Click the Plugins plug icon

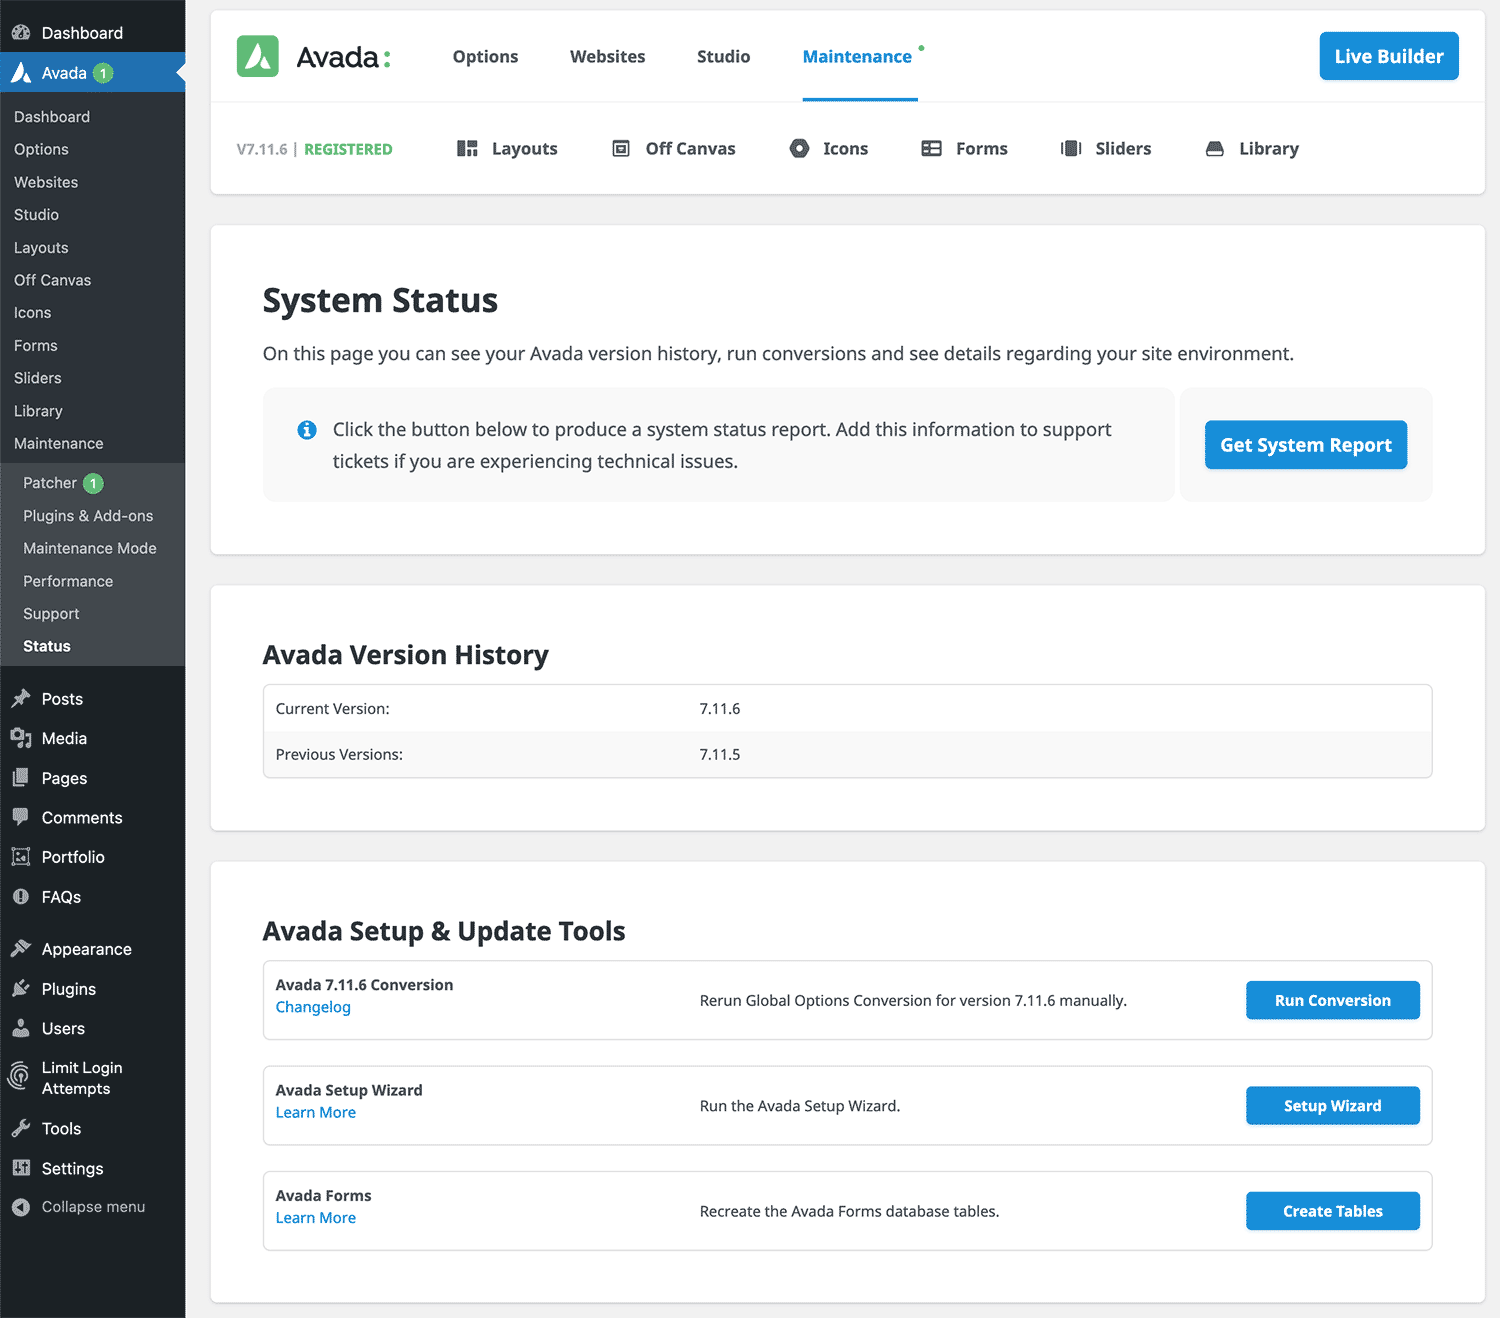pos(21,988)
